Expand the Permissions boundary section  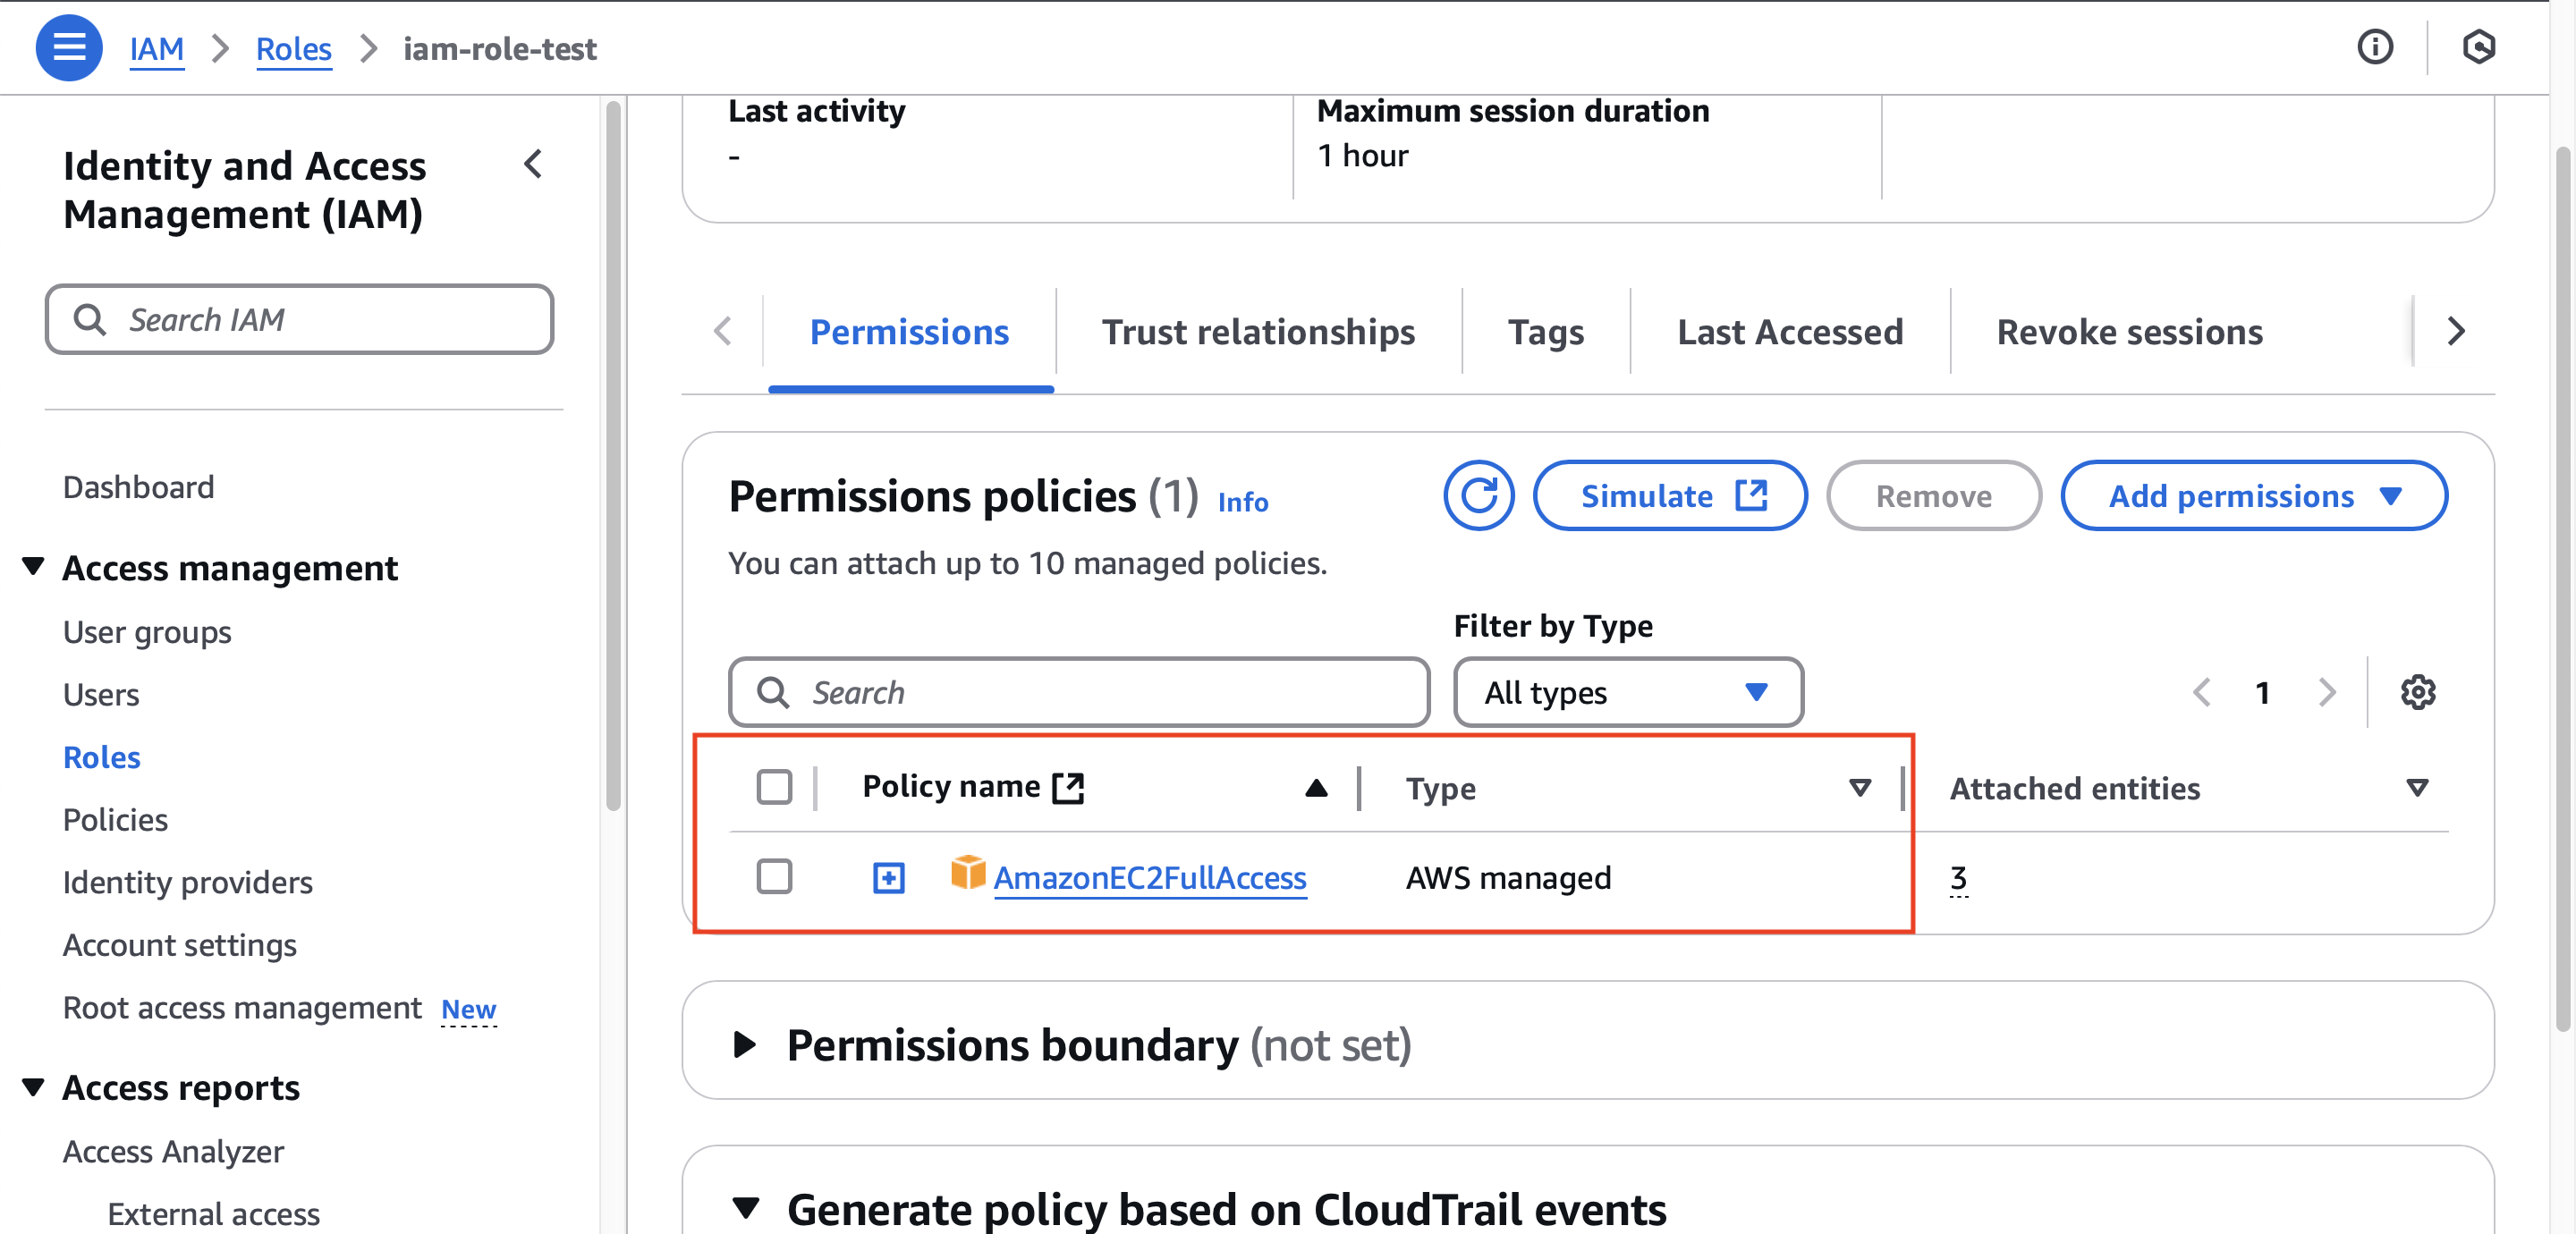point(744,1045)
